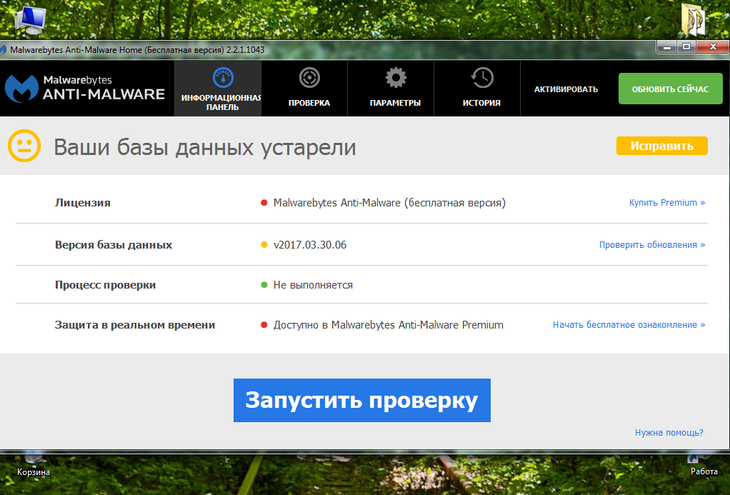The image size is (730, 495).
Task: Click the Ваши базы данных устарели heading
Action: (205, 147)
